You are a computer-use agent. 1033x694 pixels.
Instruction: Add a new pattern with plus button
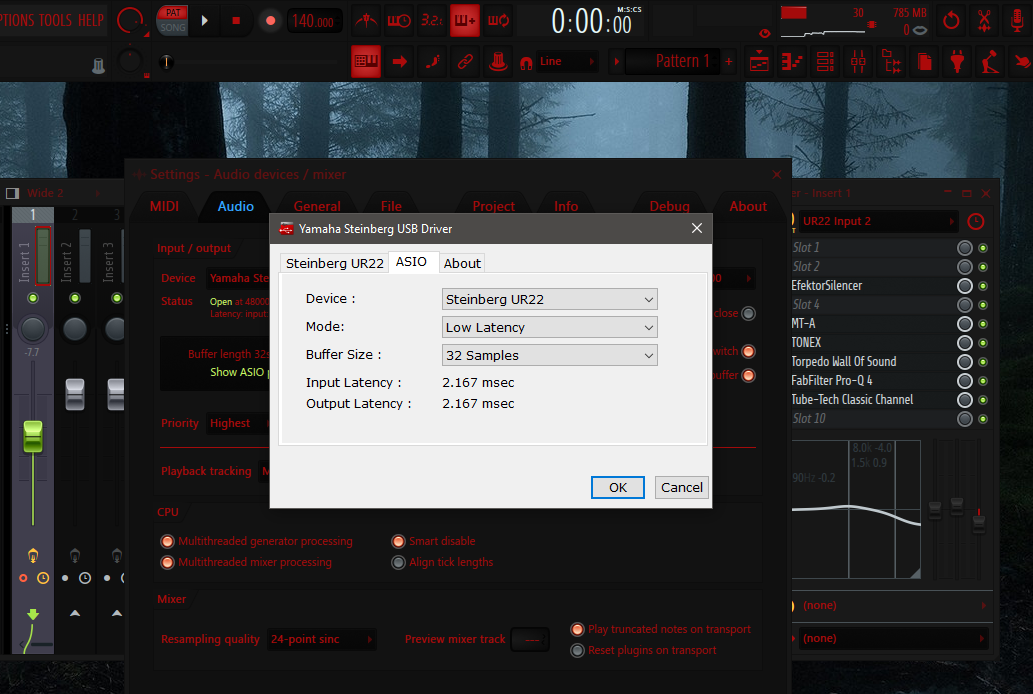[729, 62]
